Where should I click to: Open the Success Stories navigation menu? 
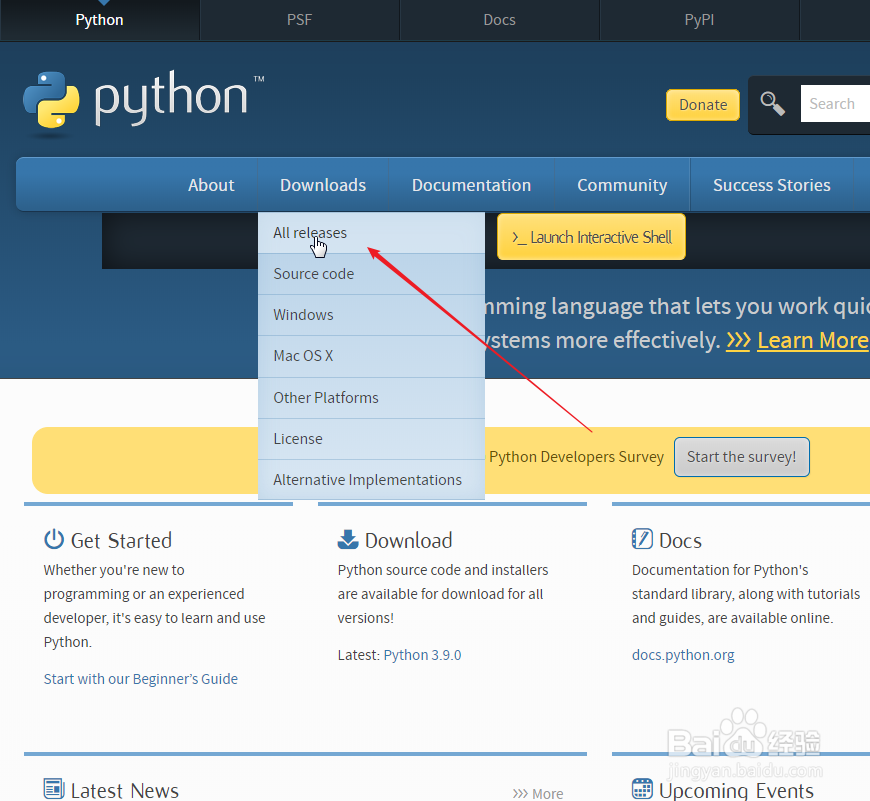(x=771, y=185)
